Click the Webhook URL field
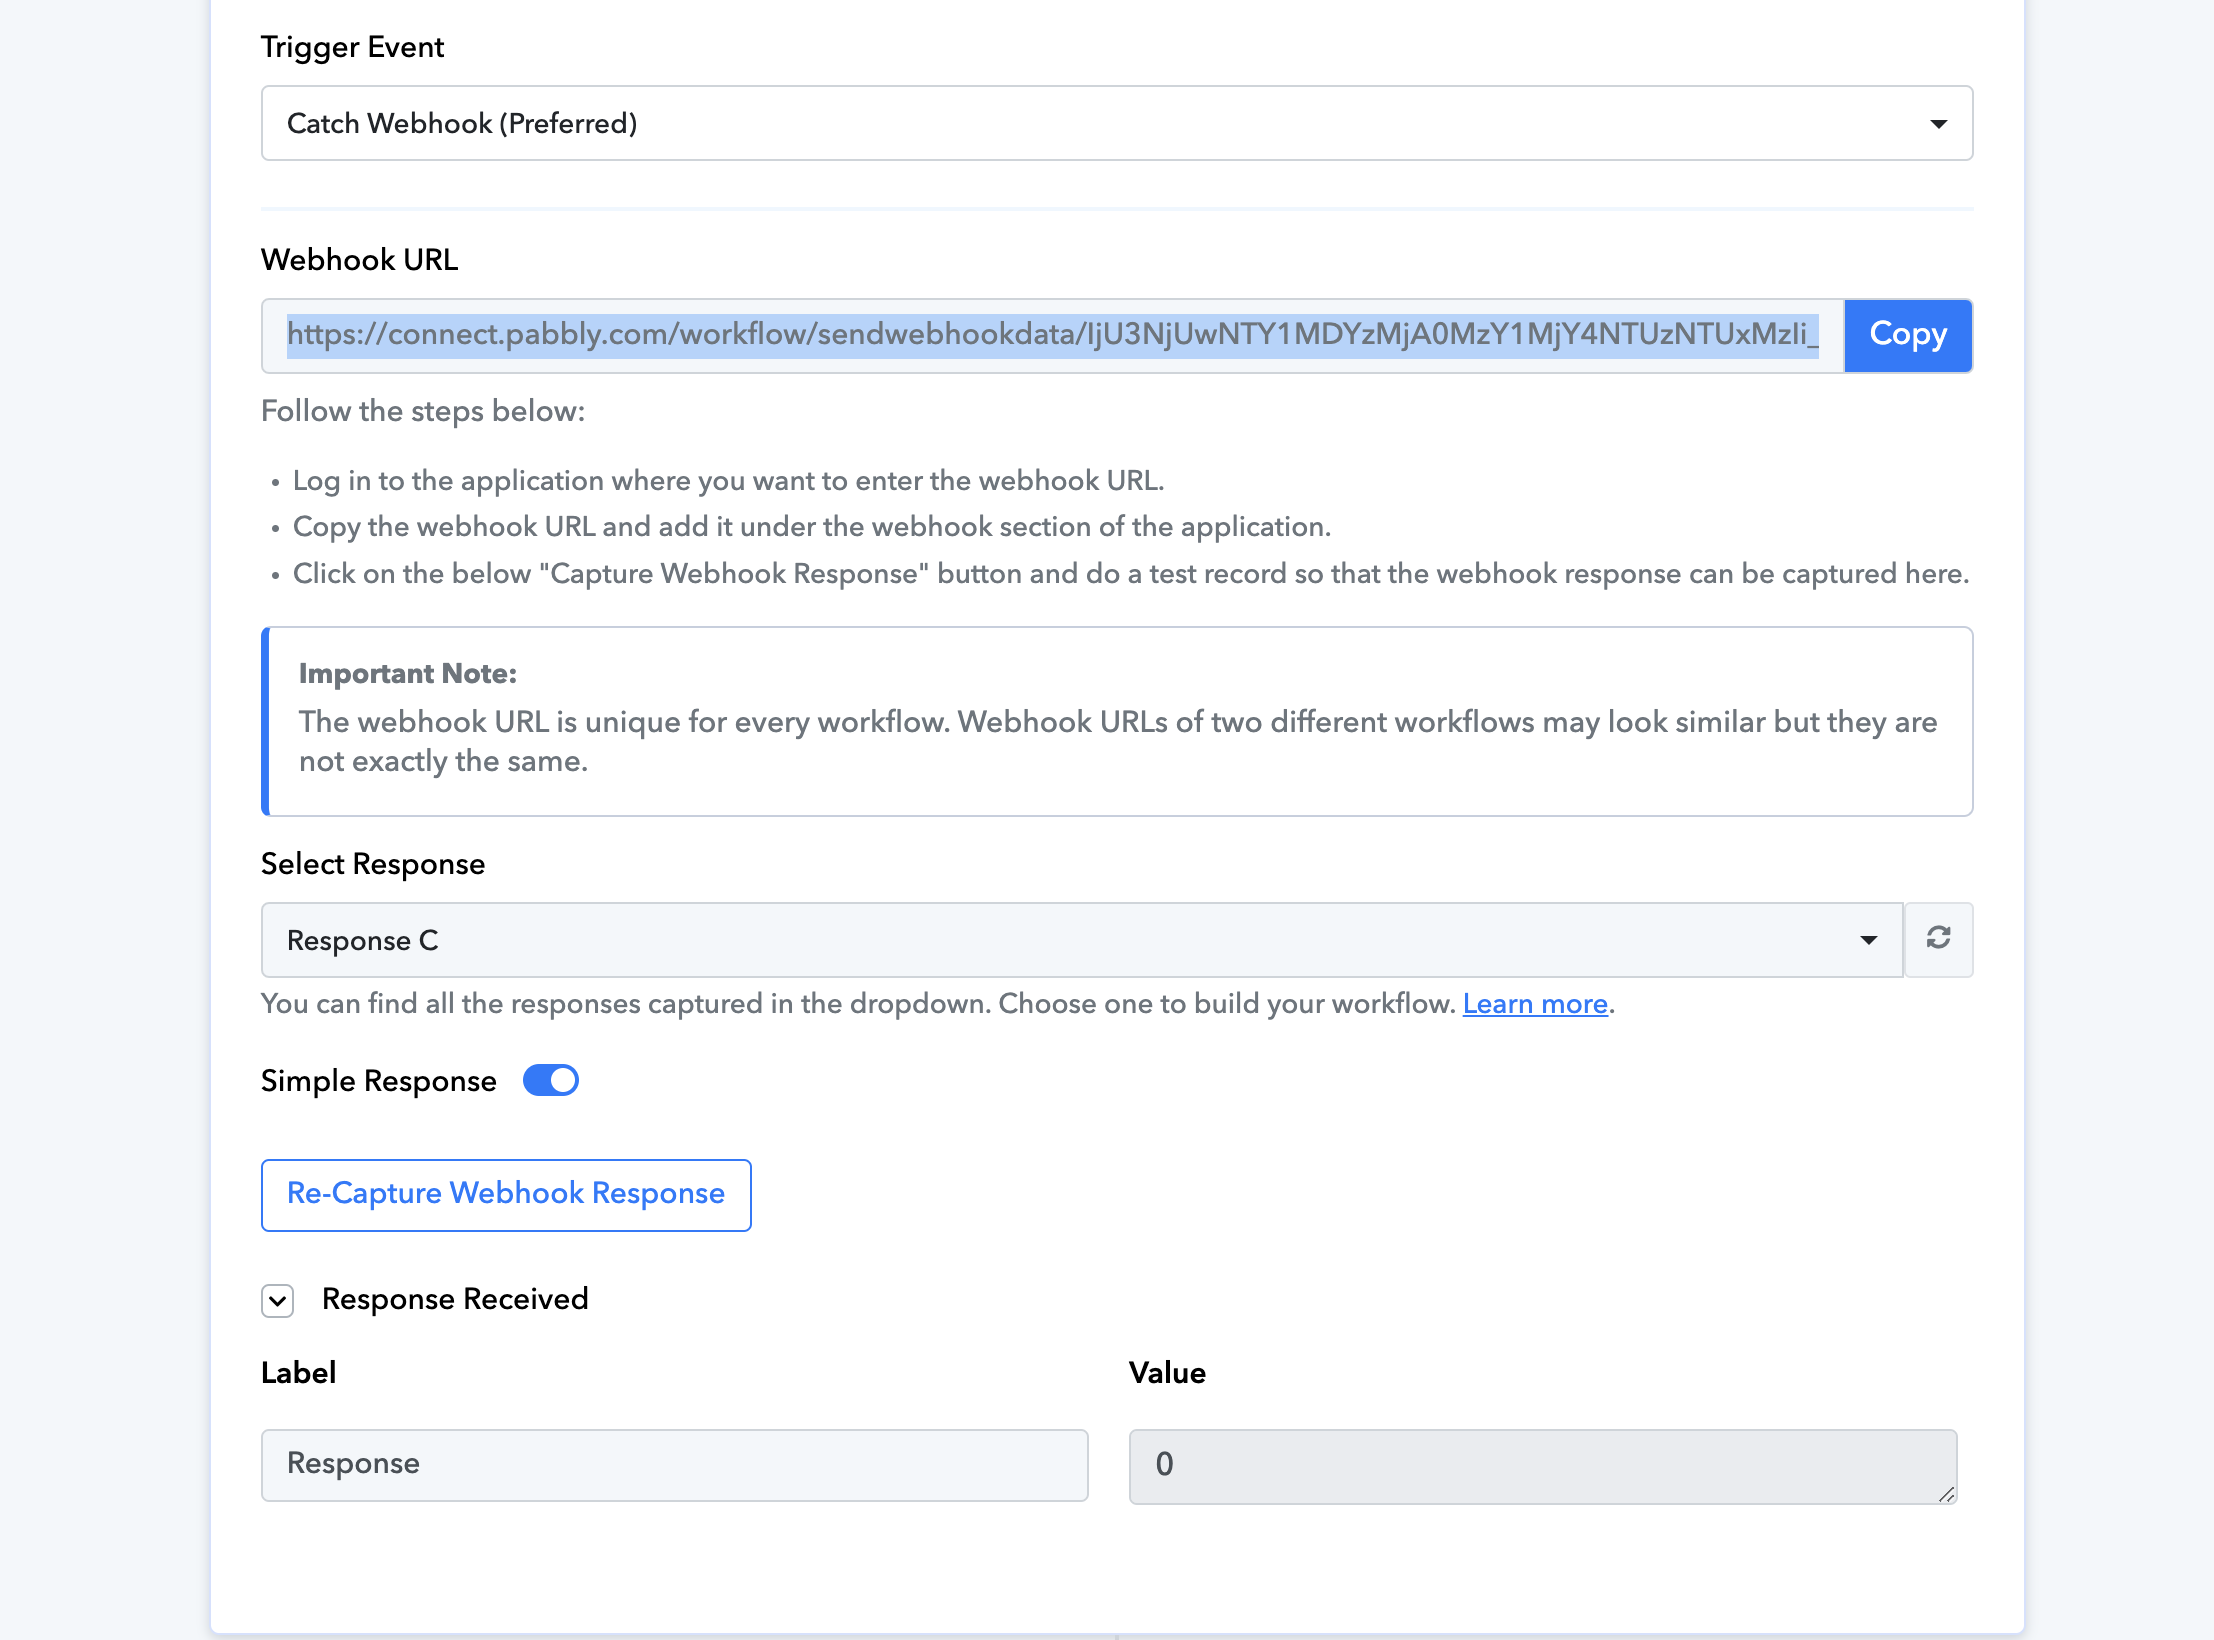This screenshot has height=1640, width=2214. tap(1052, 335)
